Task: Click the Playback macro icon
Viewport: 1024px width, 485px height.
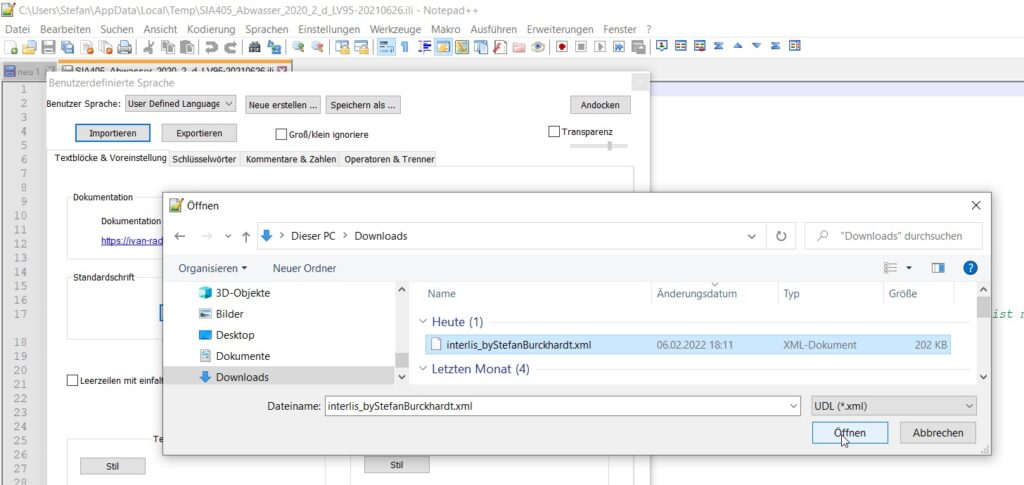Action: pyautogui.click(x=600, y=46)
